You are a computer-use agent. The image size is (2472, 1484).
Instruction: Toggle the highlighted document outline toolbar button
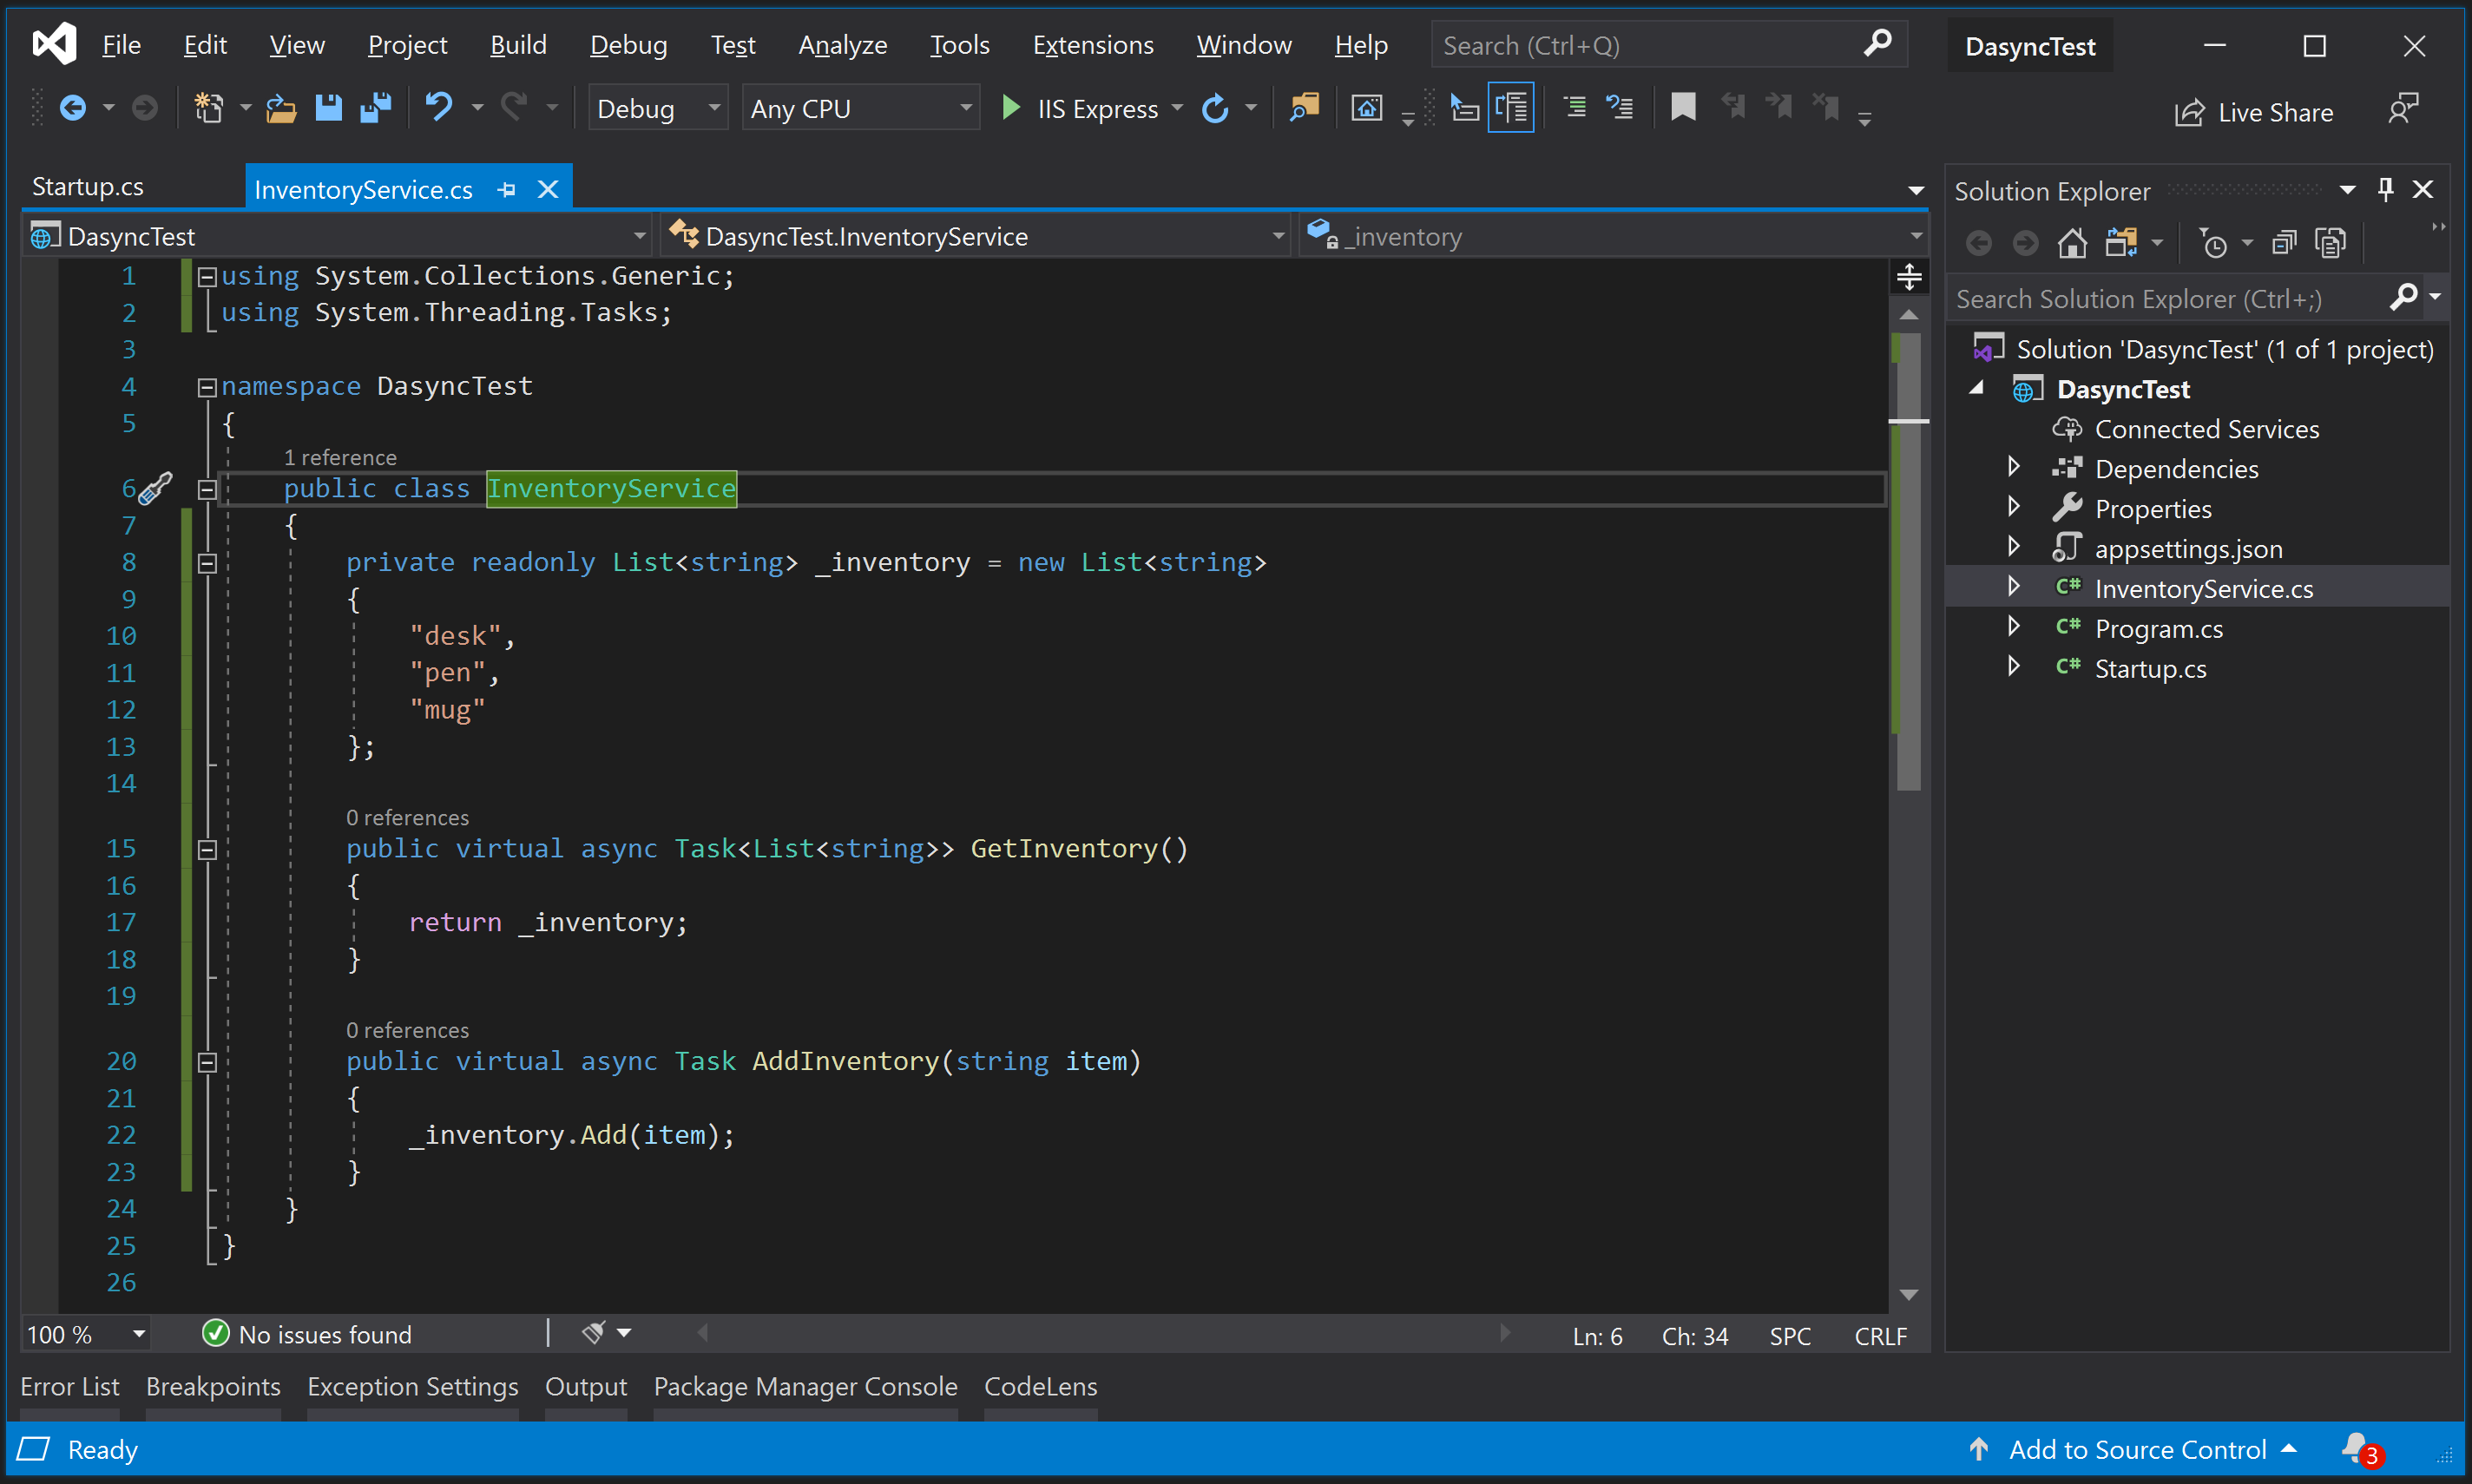pos(1511,107)
